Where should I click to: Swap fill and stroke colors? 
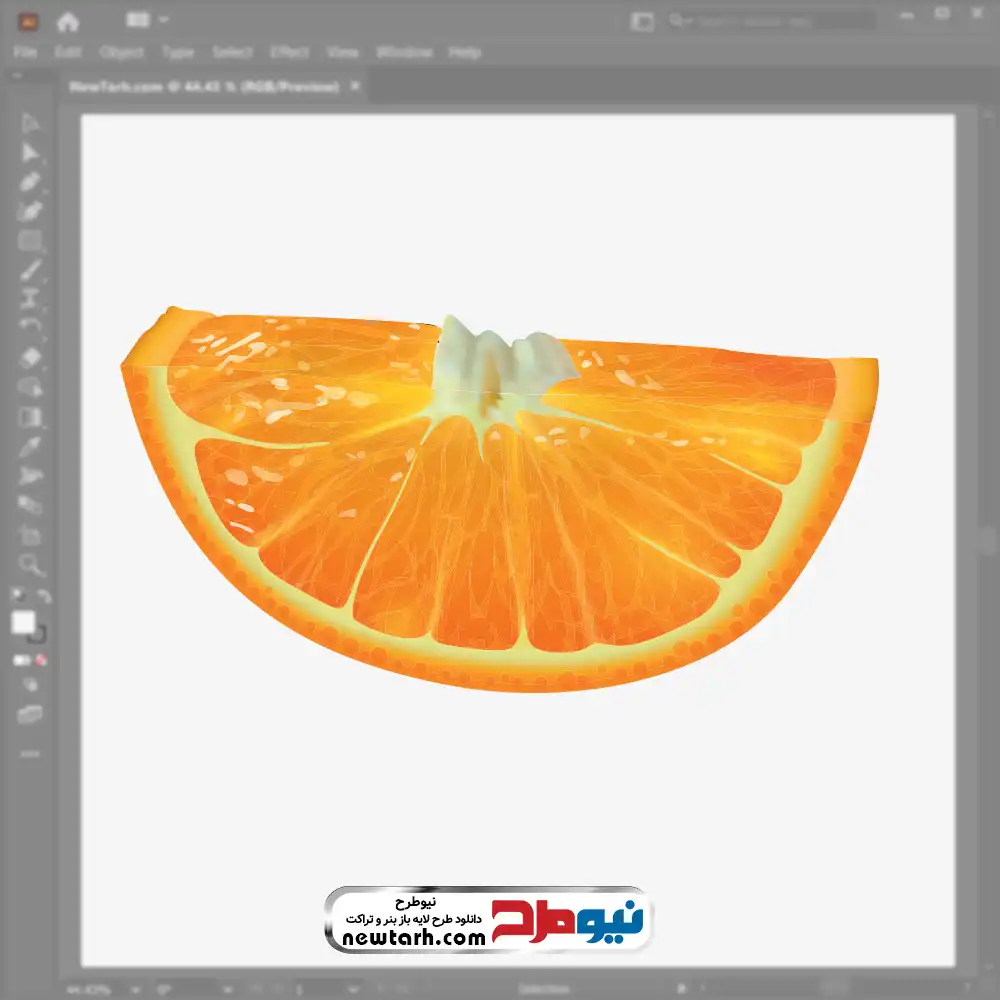pos(43,597)
